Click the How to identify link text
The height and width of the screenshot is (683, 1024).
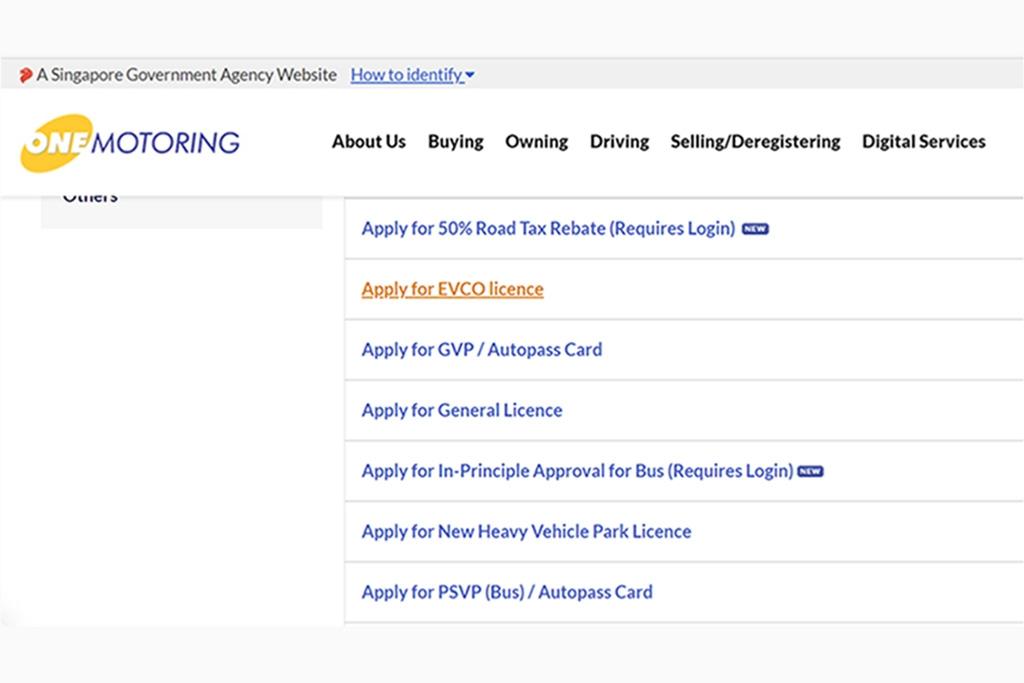coord(406,75)
